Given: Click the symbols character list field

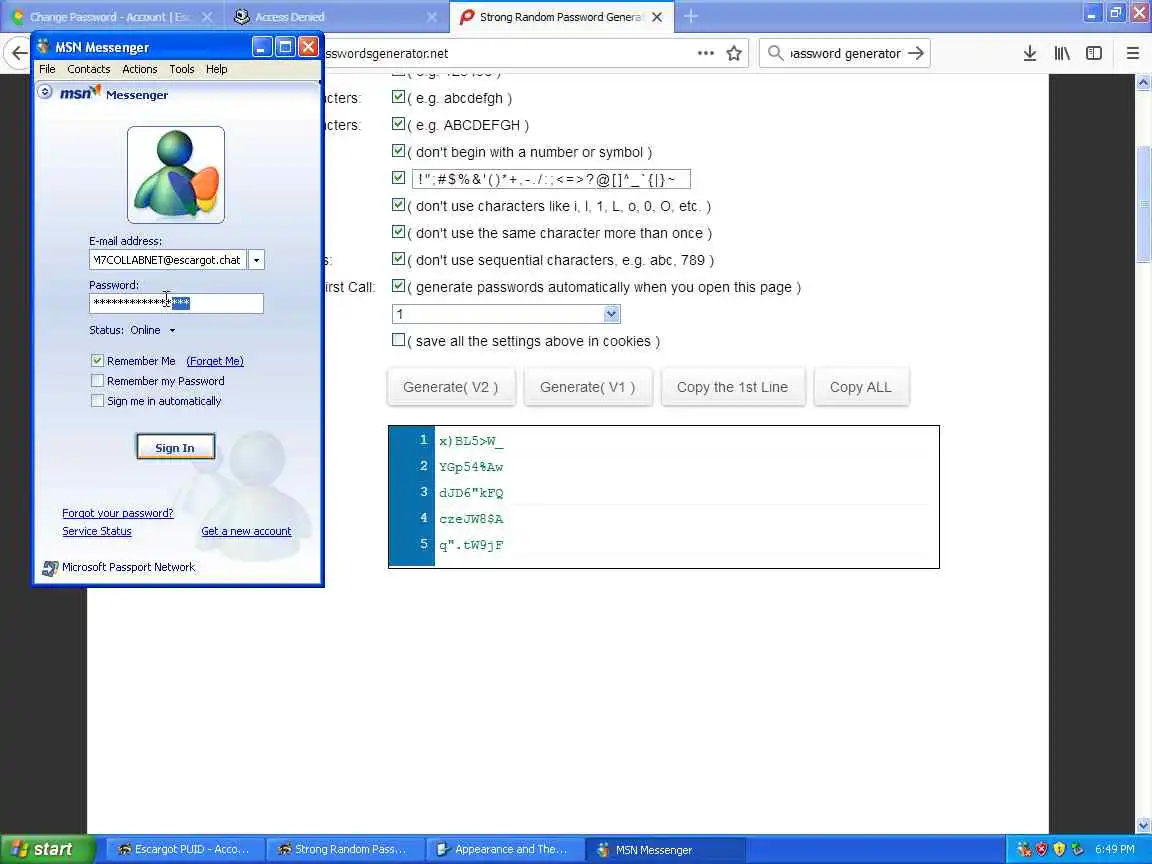Looking at the screenshot, I should point(551,179).
